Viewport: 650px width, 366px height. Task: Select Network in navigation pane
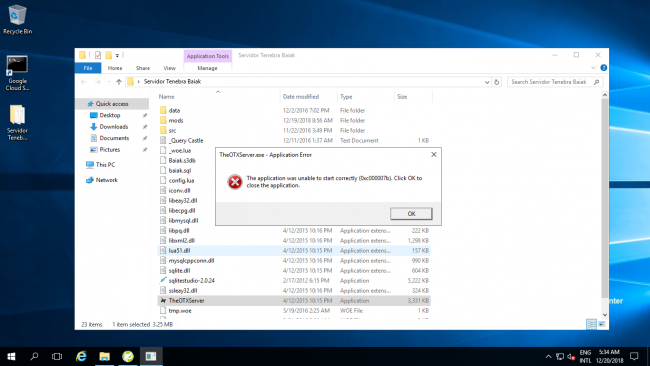(x=107, y=180)
